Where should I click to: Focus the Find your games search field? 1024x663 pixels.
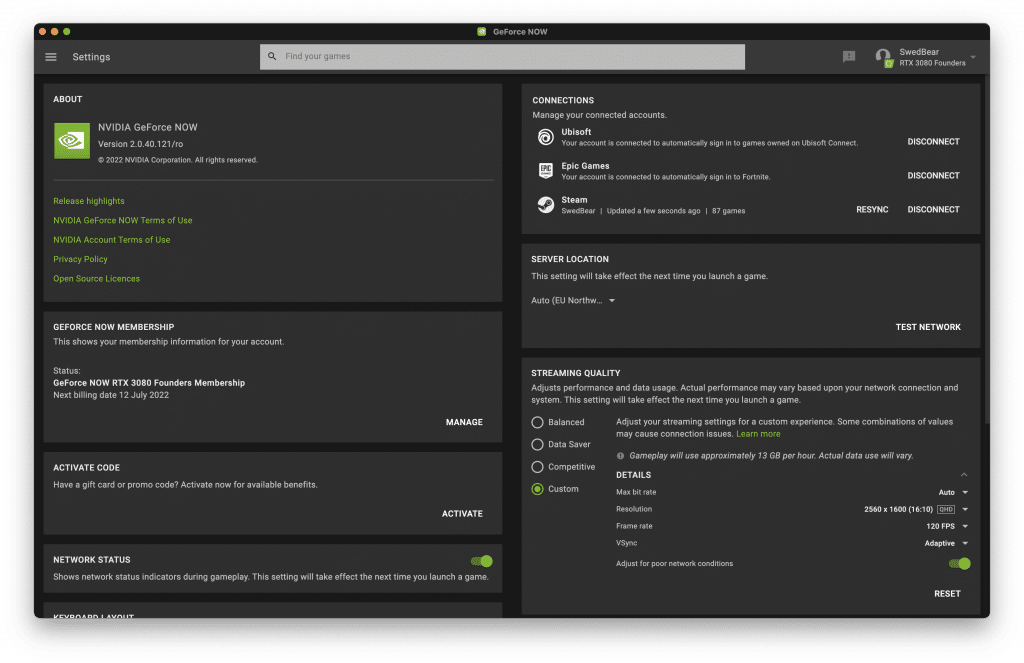click(502, 57)
